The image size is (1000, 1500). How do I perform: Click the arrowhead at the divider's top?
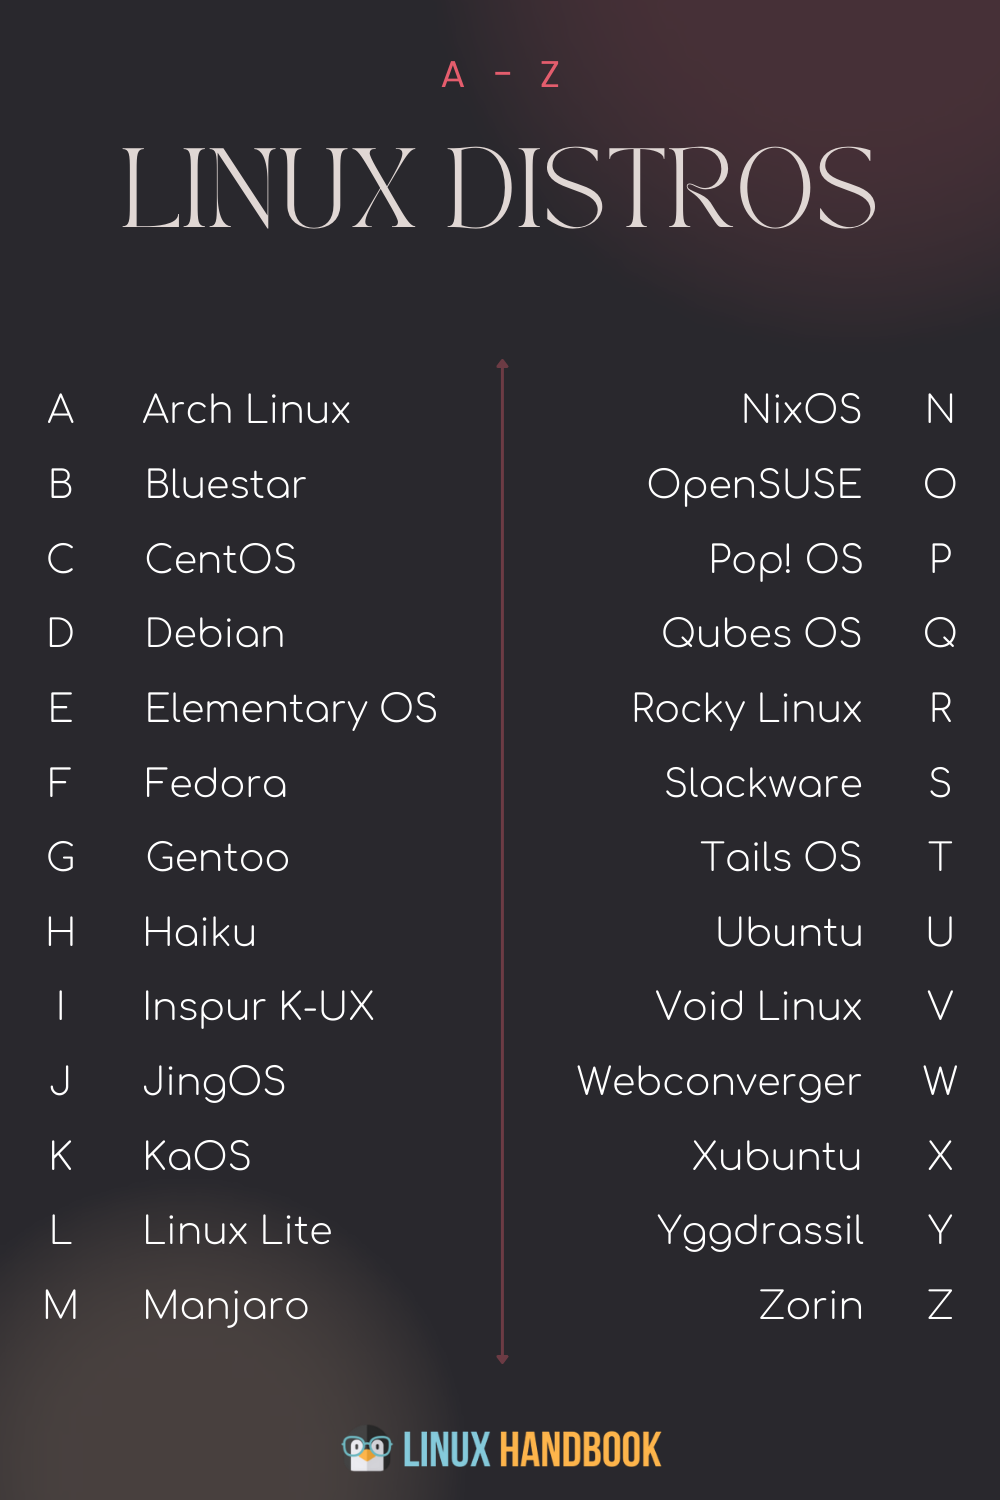(502, 365)
